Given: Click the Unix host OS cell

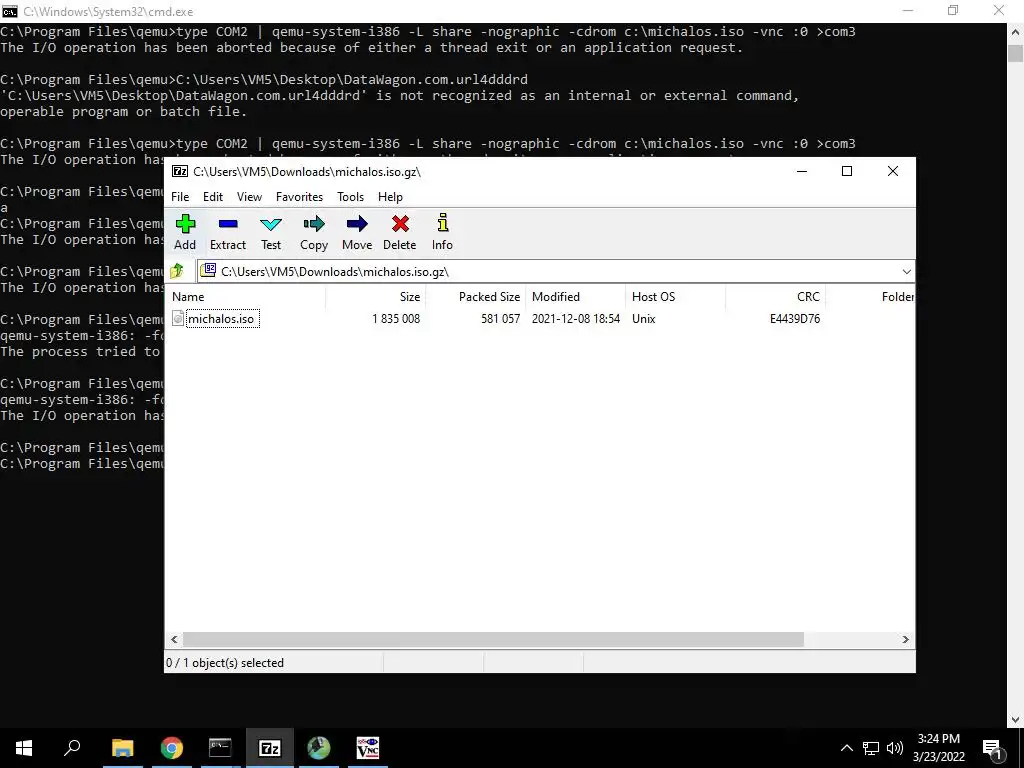Looking at the screenshot, I should tap(643, 319).
